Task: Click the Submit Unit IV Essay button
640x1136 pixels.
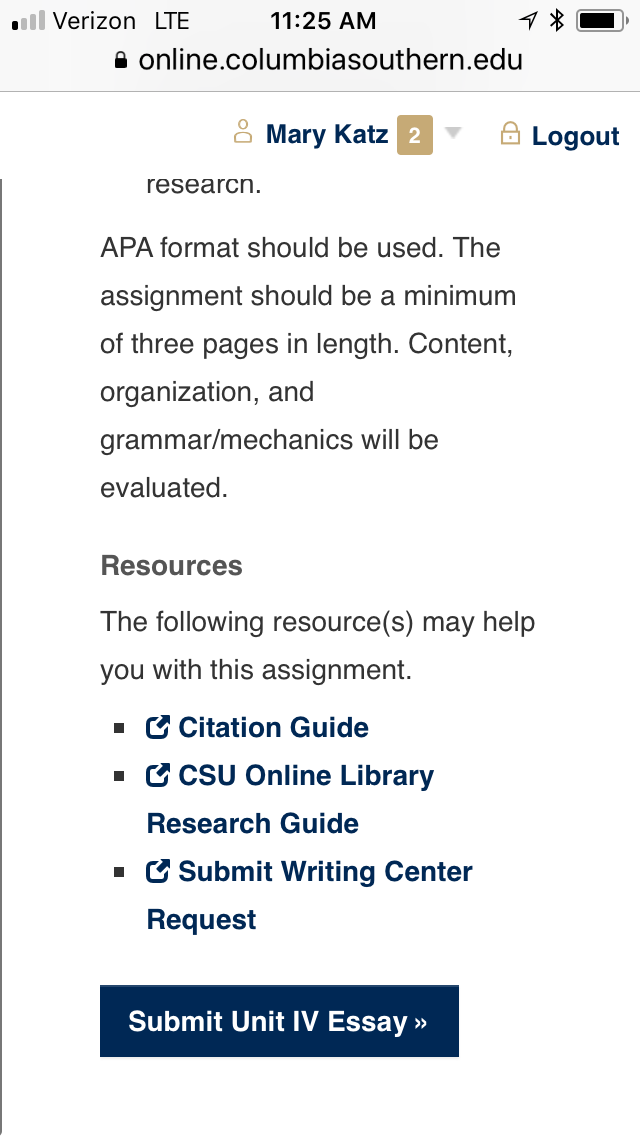Action: pyautogui.click(x=279, y=1021)
